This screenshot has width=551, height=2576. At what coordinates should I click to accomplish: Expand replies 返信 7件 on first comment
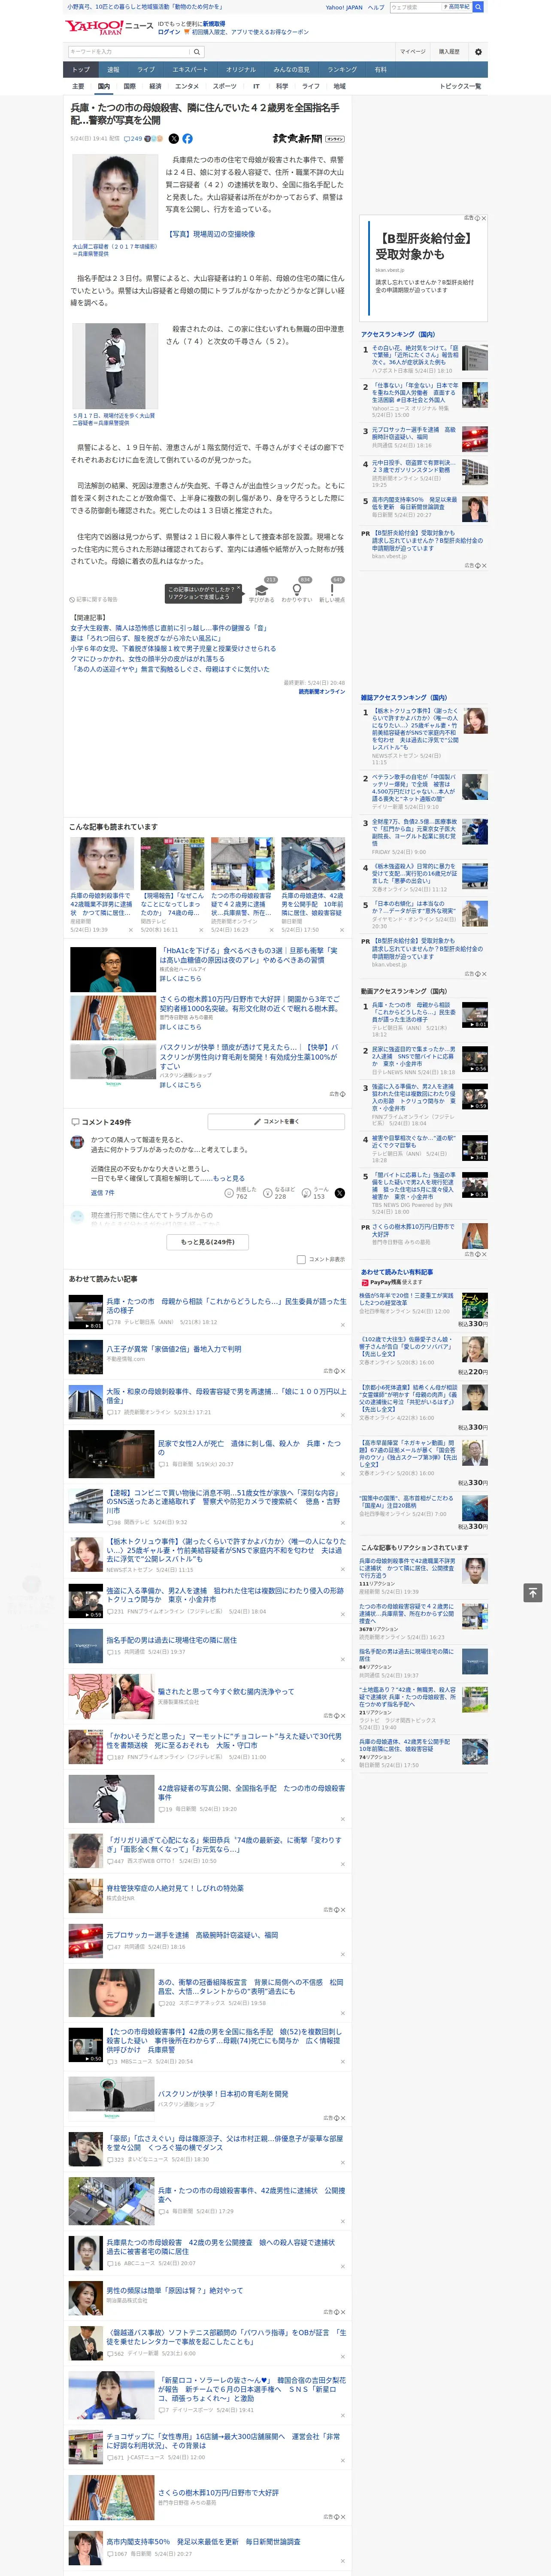tap(102, 1193)
